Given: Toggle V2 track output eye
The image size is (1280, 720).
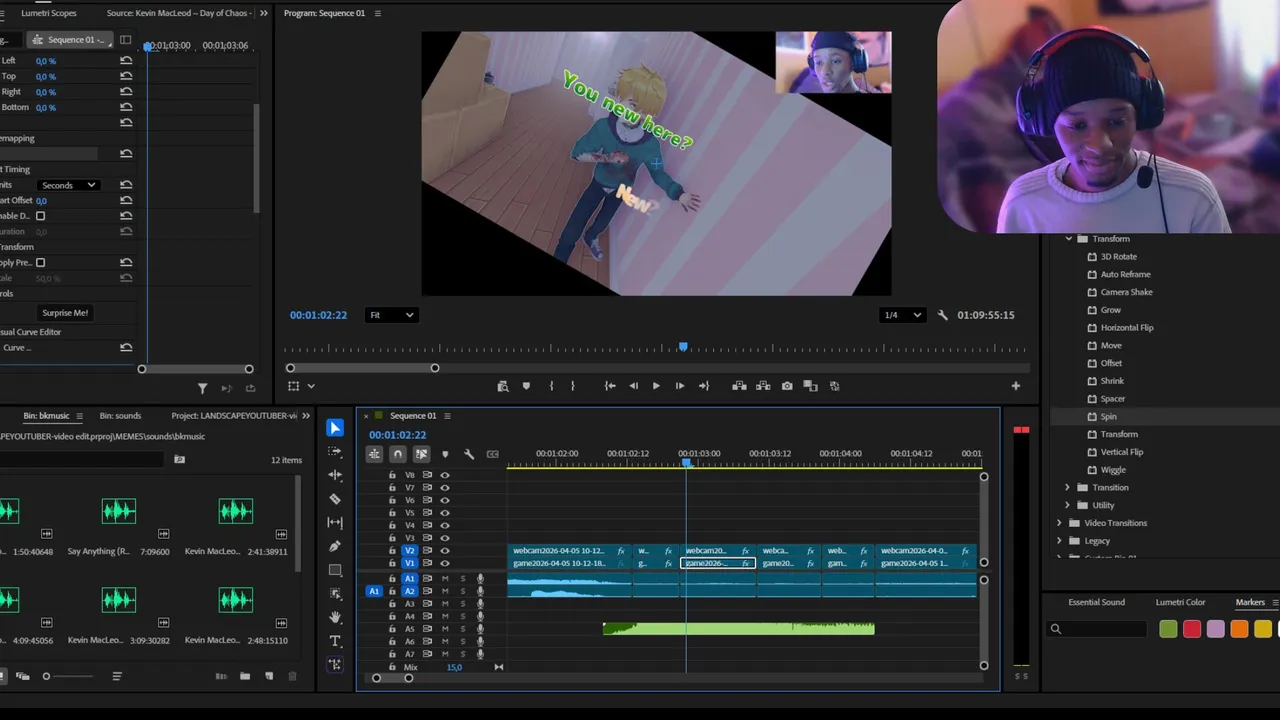Looking at the screenshot, I should click(x=445, y=551).
